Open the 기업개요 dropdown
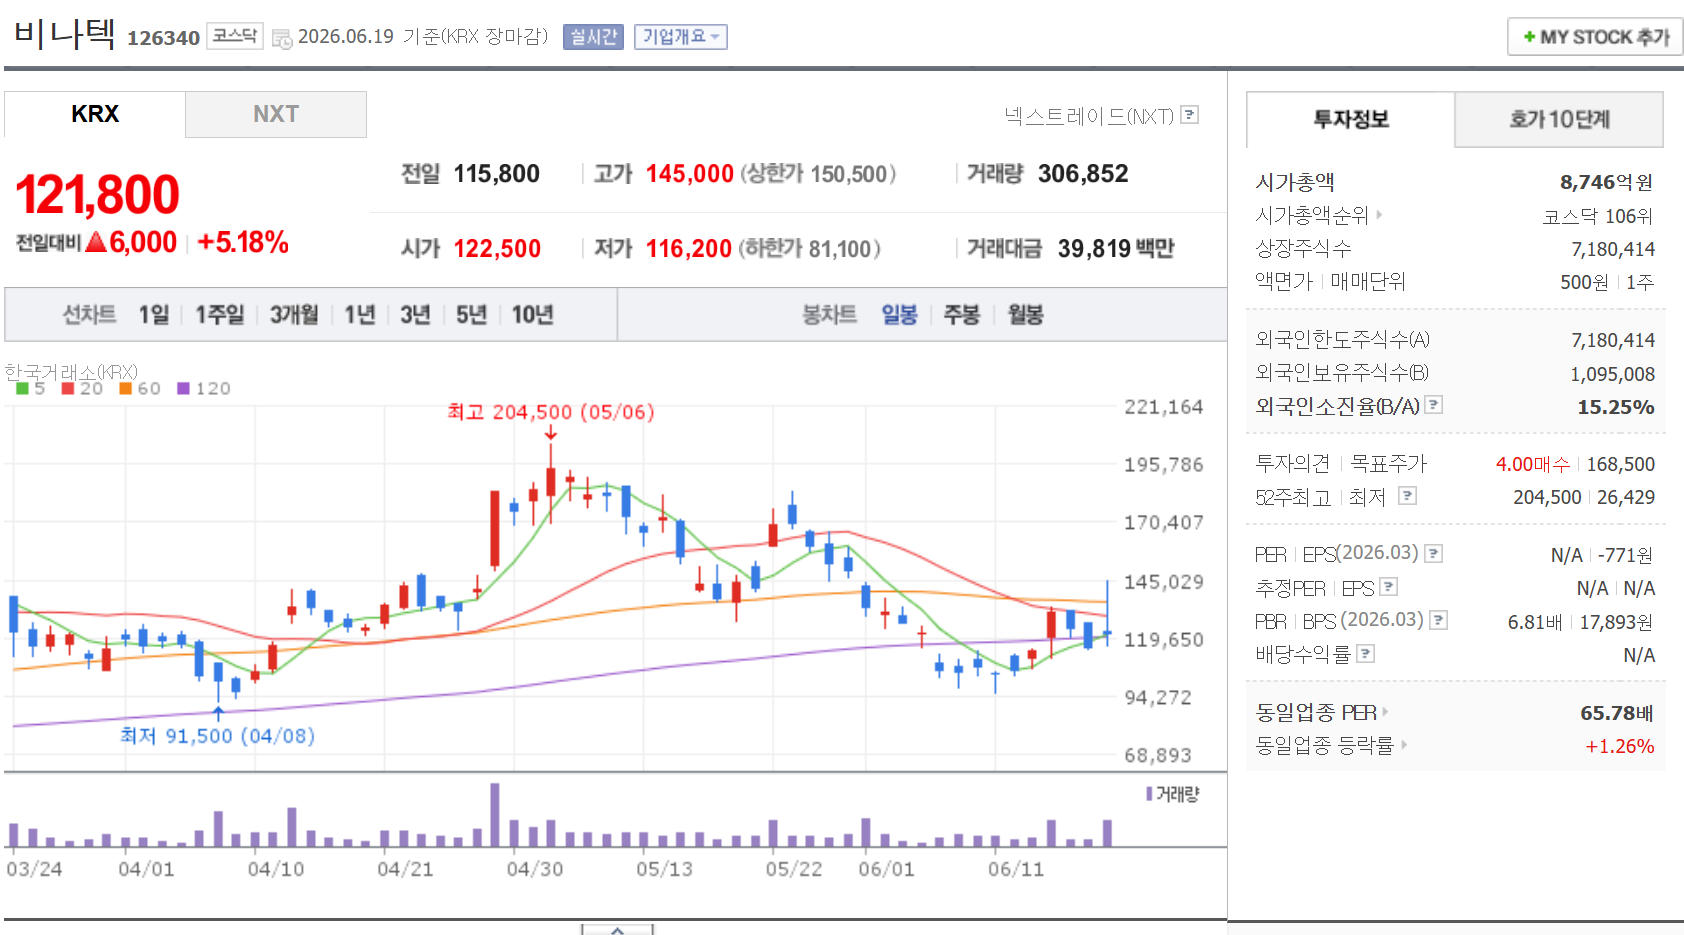Image resolution: width=1684 pixels, height=935 pixels. [x=680, y=37]
